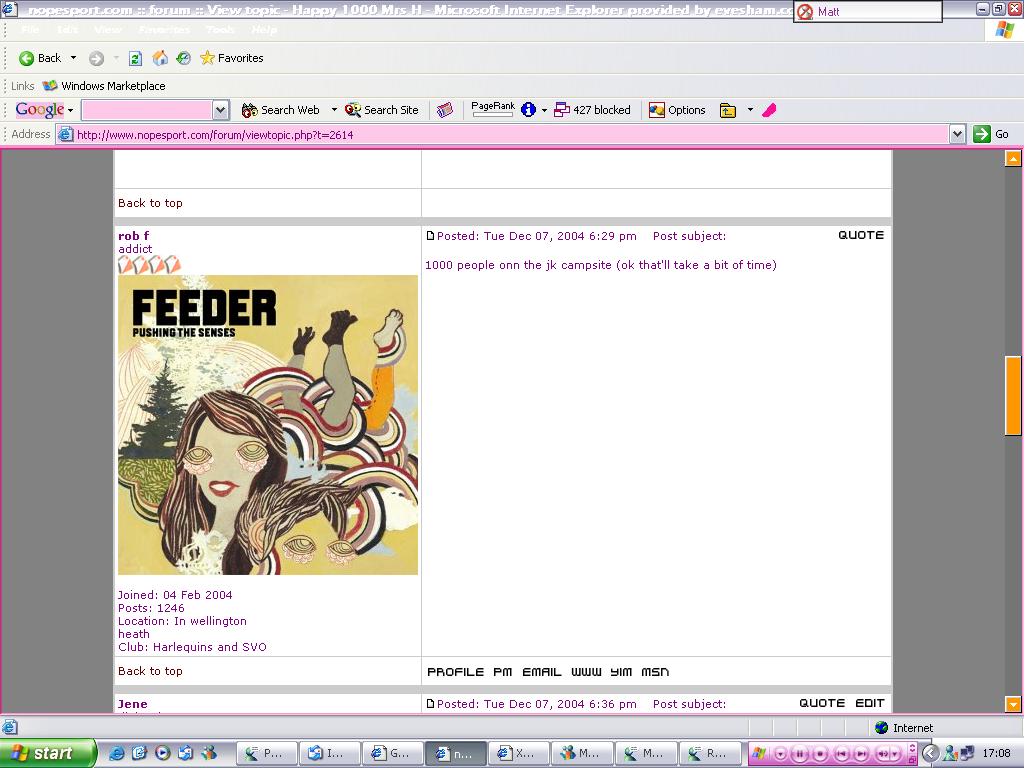Expand the page info dropdown arrow
This screenshot has height=768, width=1025.
pos(544,110)
